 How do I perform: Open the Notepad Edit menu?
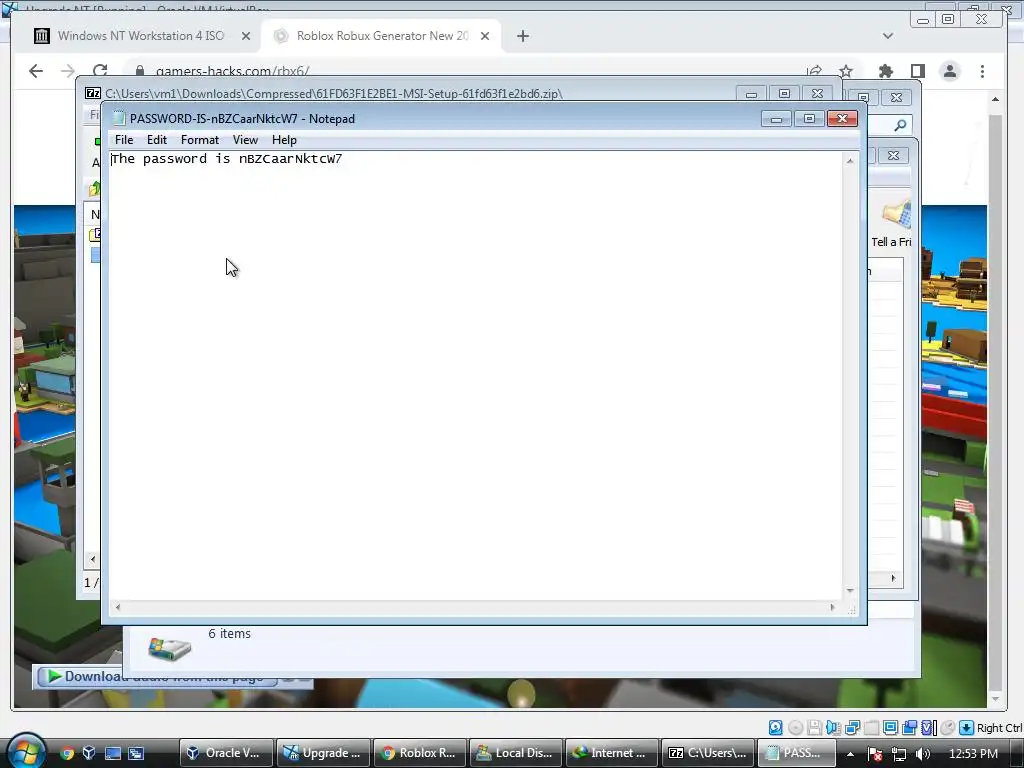pyautogui.click(x=157, y=140)
